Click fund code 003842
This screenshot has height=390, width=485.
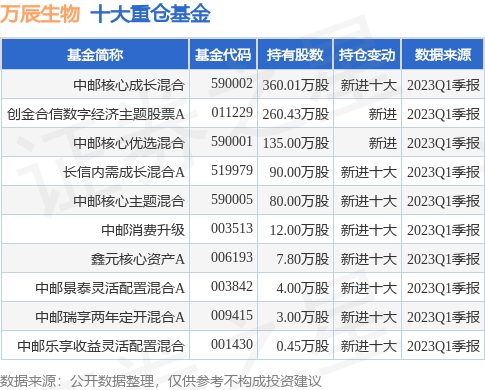point(232,286)
